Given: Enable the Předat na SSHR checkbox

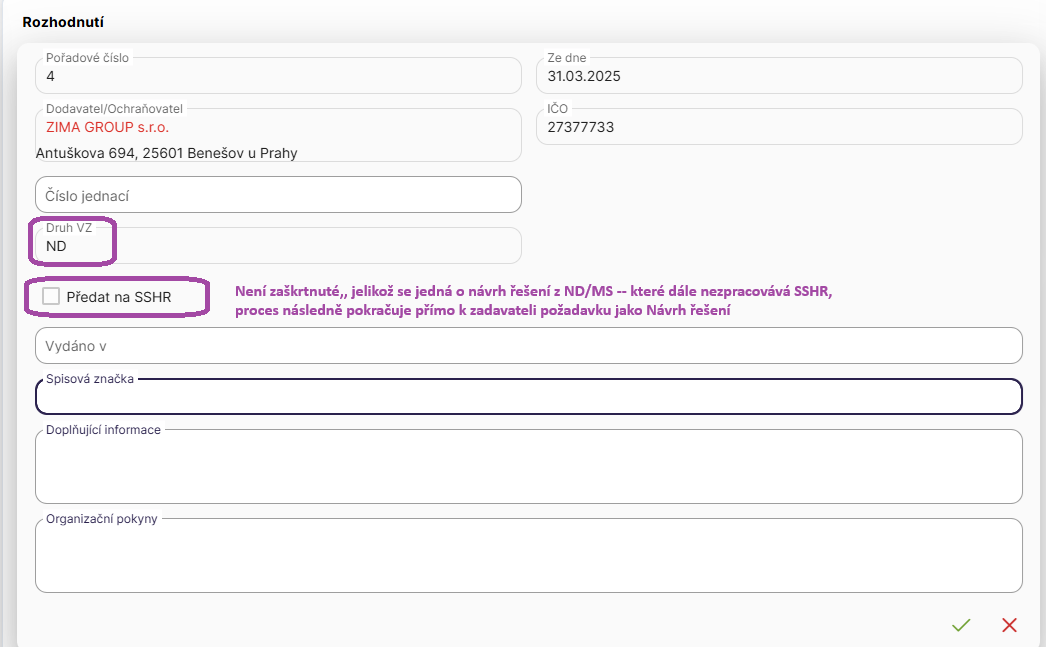Looking at the screenshot, I should coord(51,297).
